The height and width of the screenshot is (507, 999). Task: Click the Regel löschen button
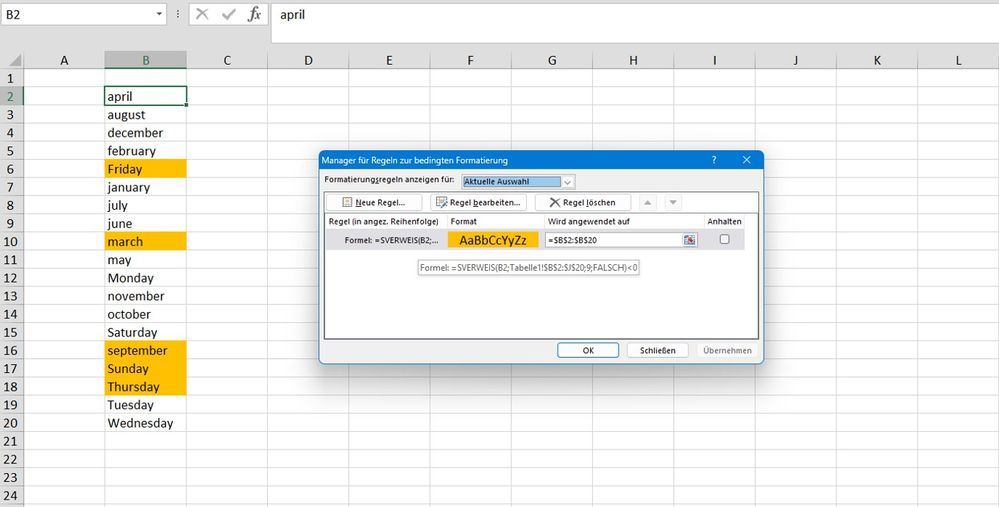583,203
